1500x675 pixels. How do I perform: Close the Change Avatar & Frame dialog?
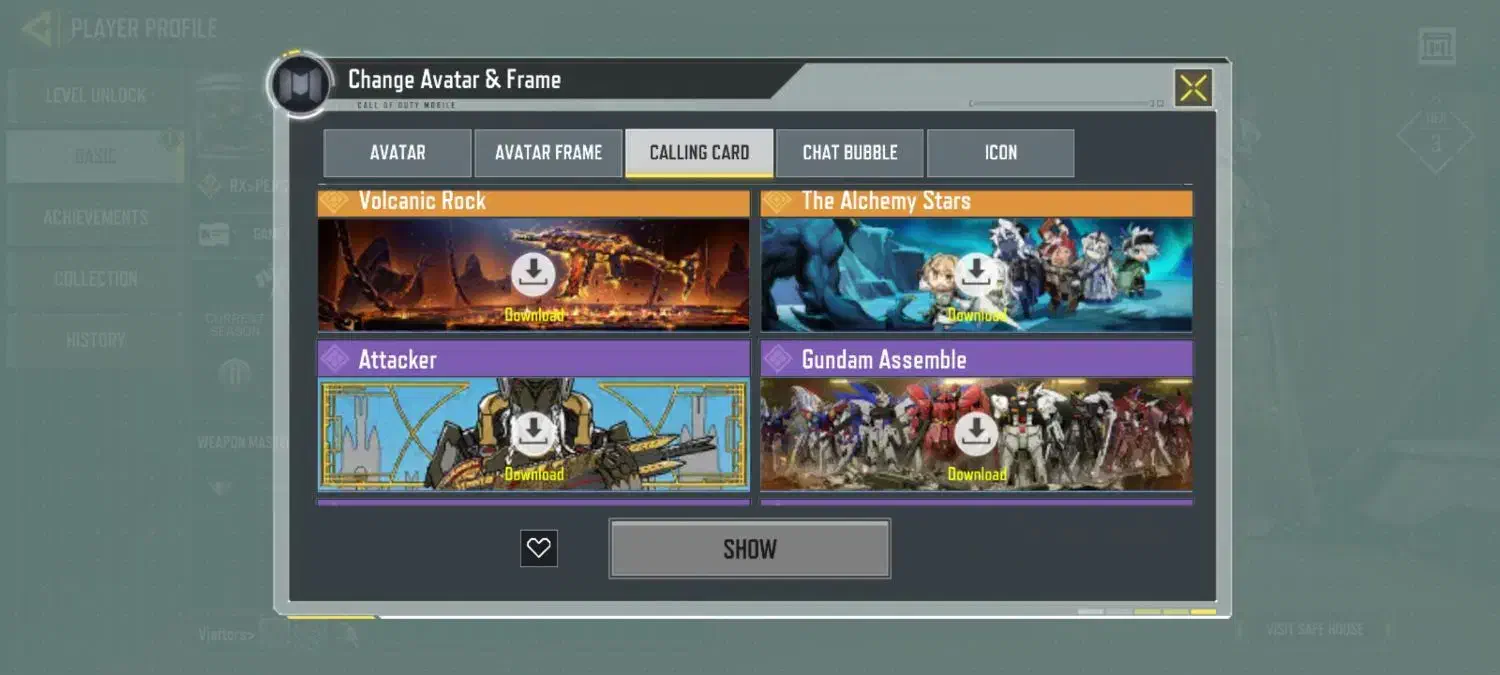1193,88
